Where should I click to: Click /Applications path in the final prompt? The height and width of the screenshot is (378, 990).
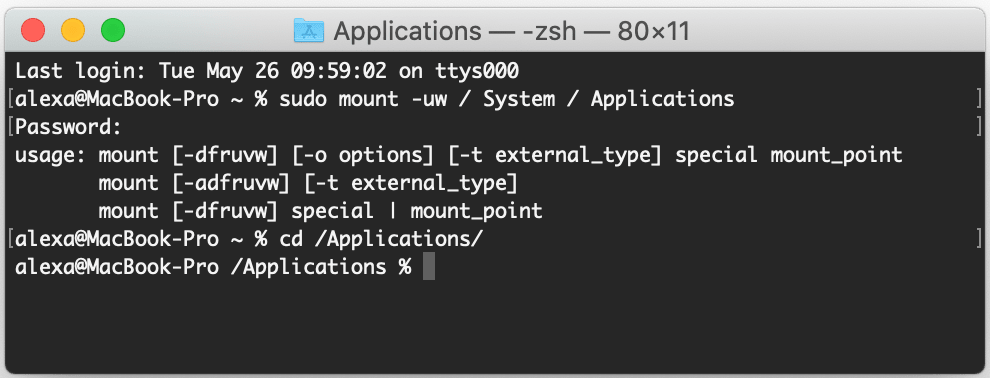309,267
